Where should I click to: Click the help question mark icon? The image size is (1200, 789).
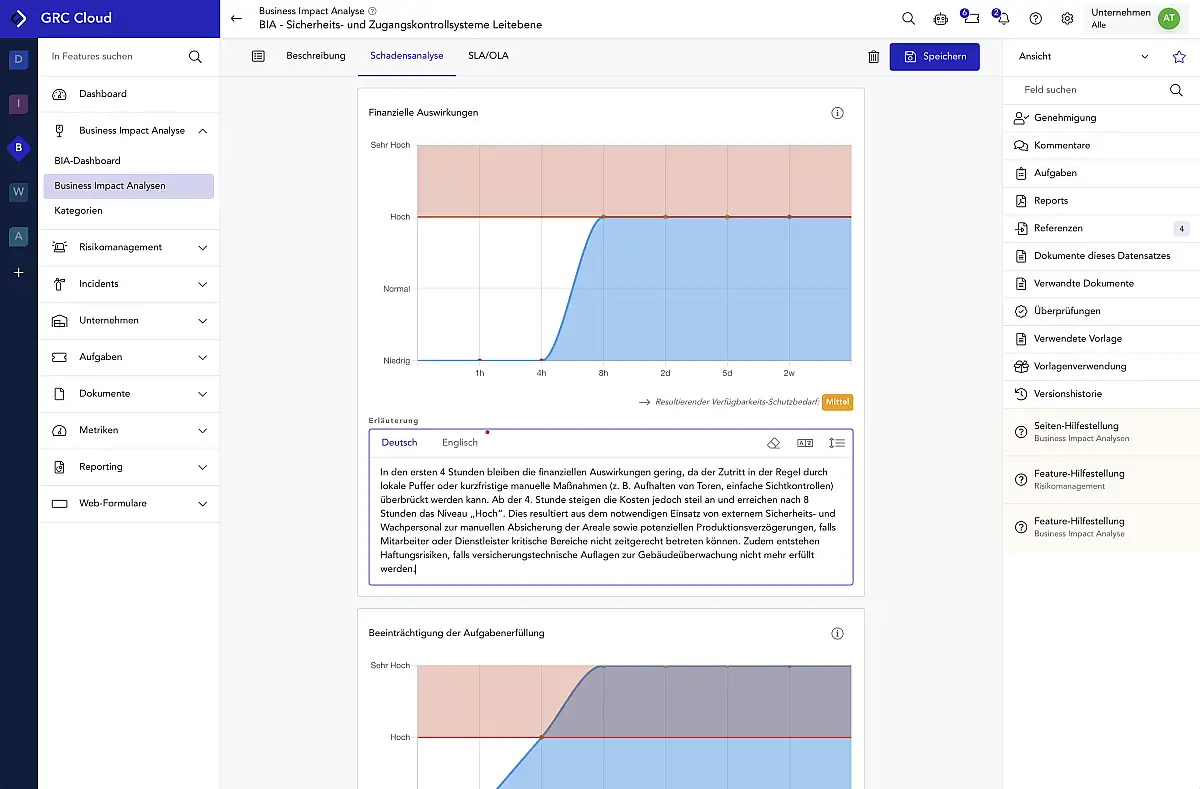pos(1035,18)
